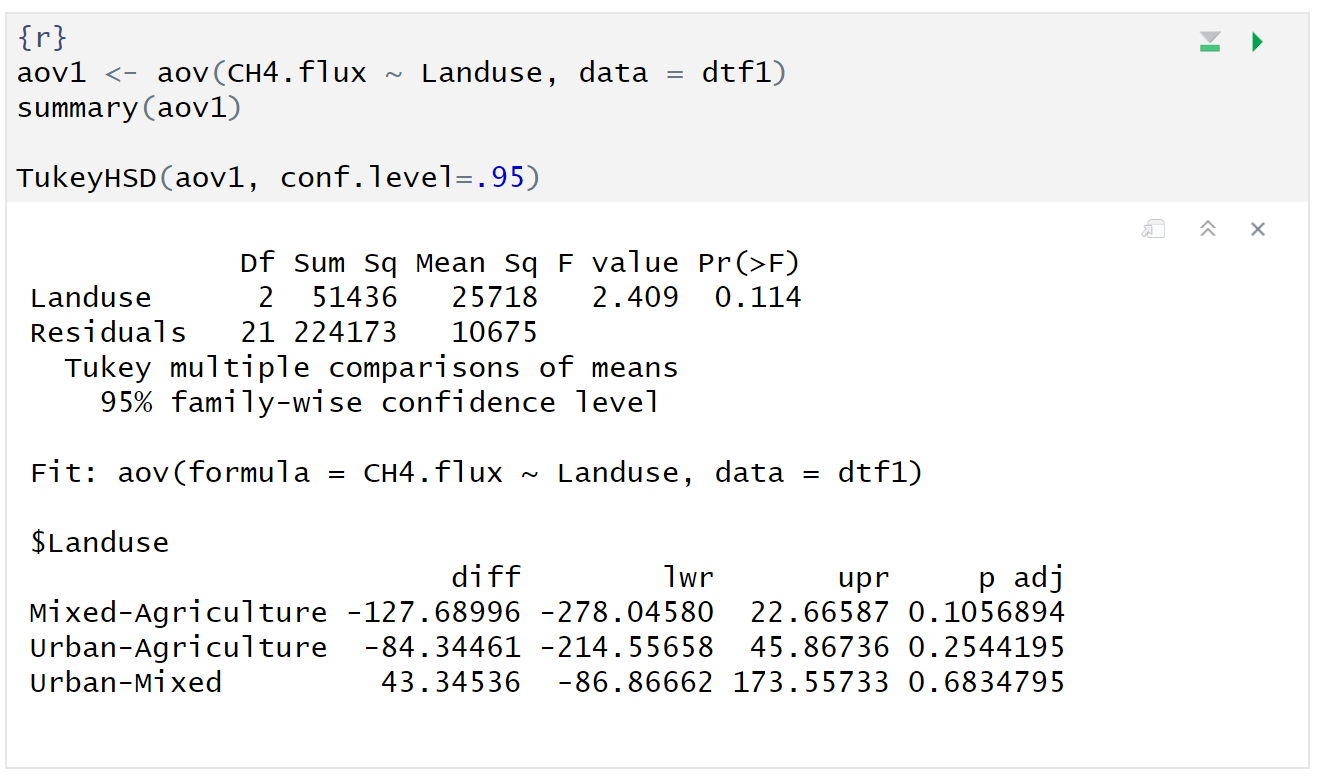Click the Mixed-Agriculture comparison row label

coord(178,613)
